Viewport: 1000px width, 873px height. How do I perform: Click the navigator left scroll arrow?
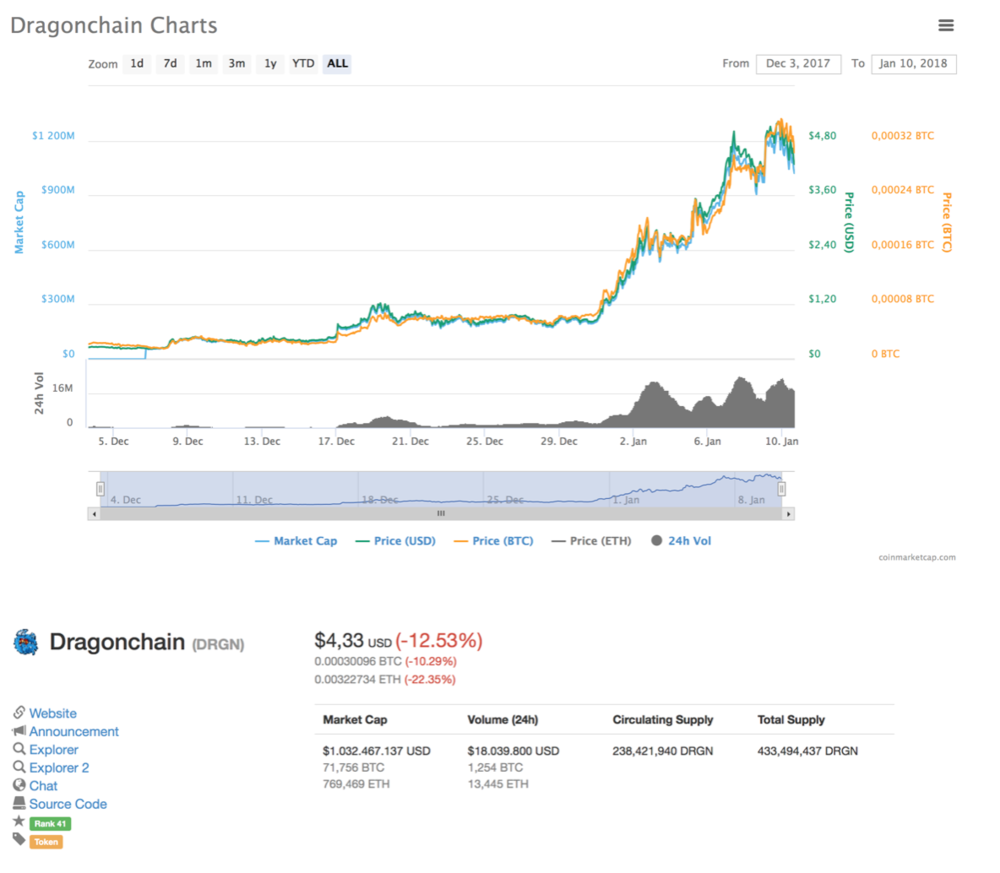tap(94, 514)
